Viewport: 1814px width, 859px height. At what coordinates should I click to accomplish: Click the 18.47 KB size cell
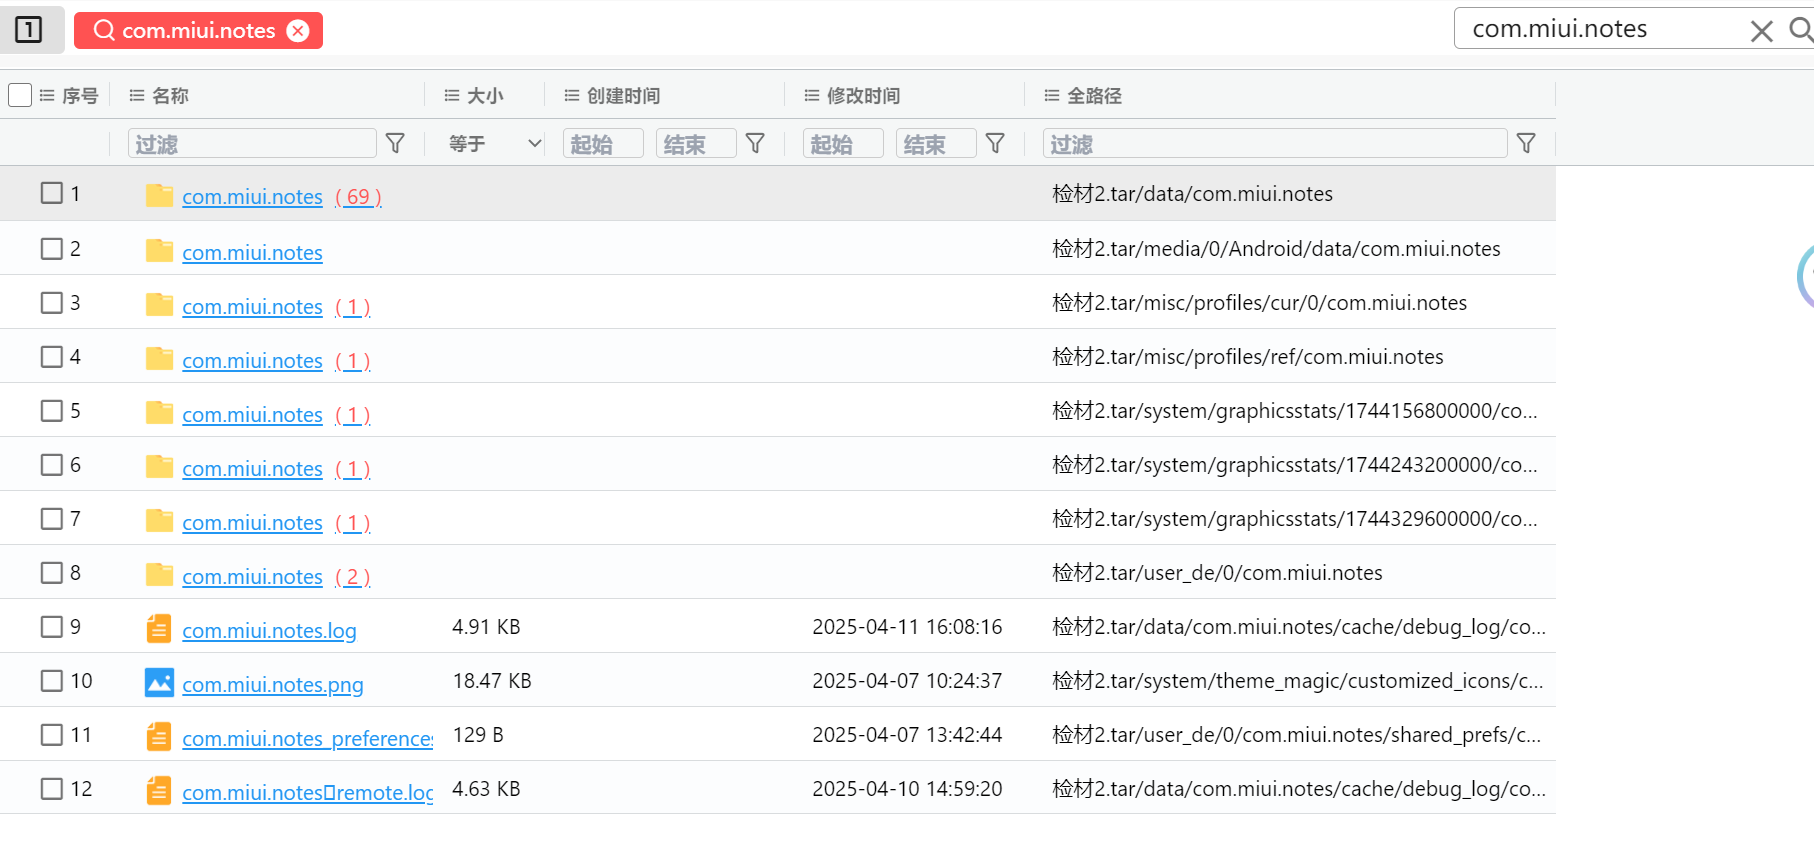pyautogui.click(x=492, y=681)
